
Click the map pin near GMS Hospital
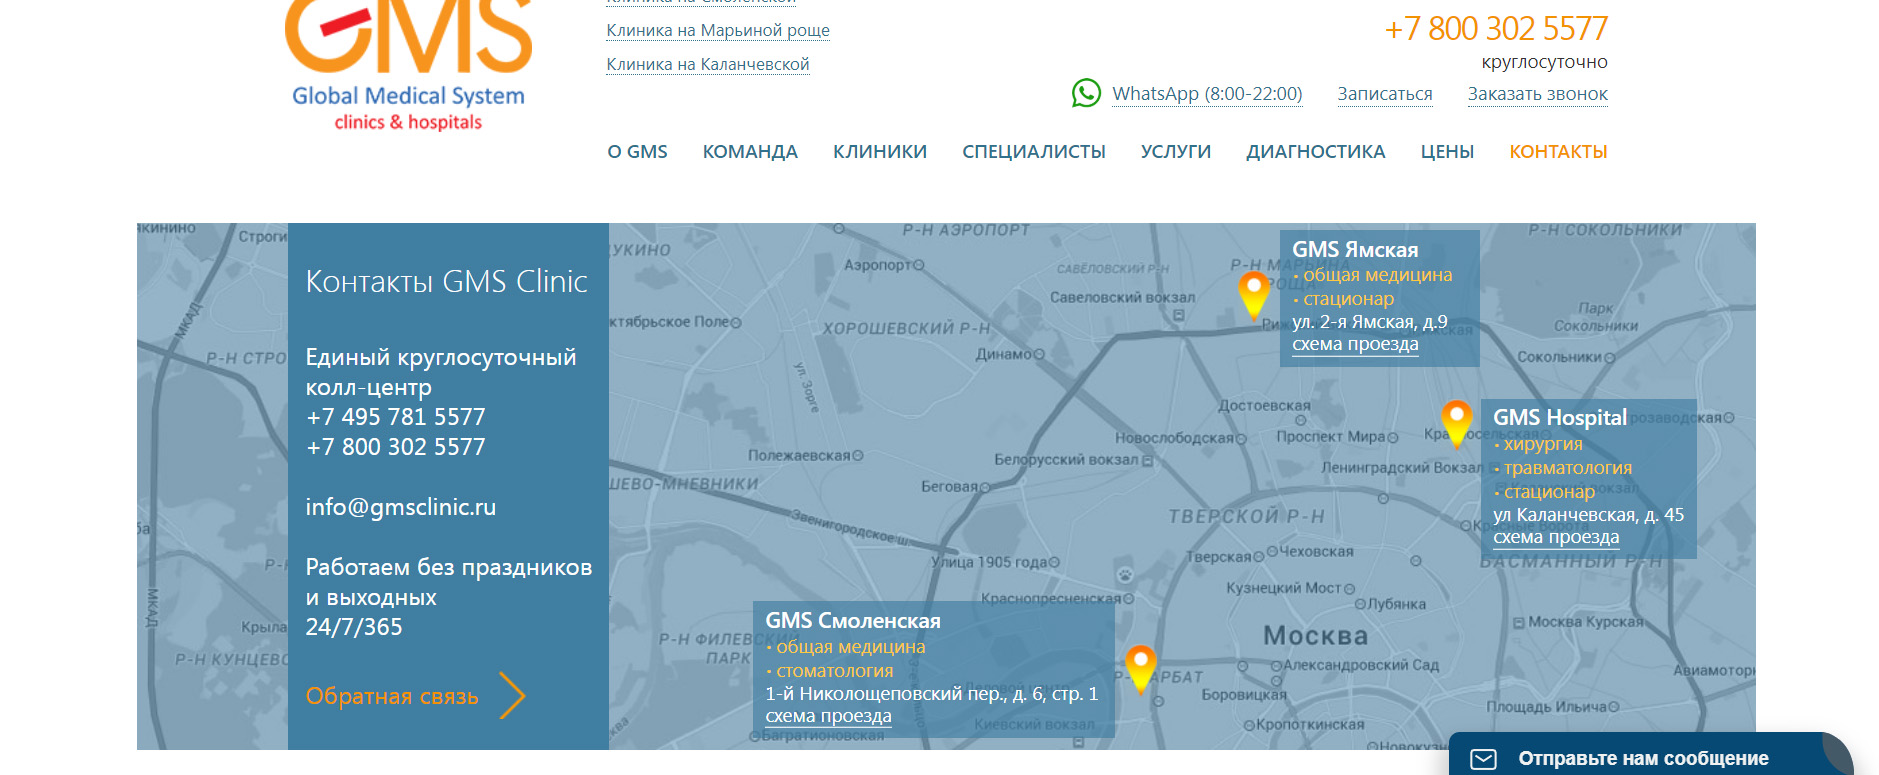pyautogui.click(x=1456, y=423)
